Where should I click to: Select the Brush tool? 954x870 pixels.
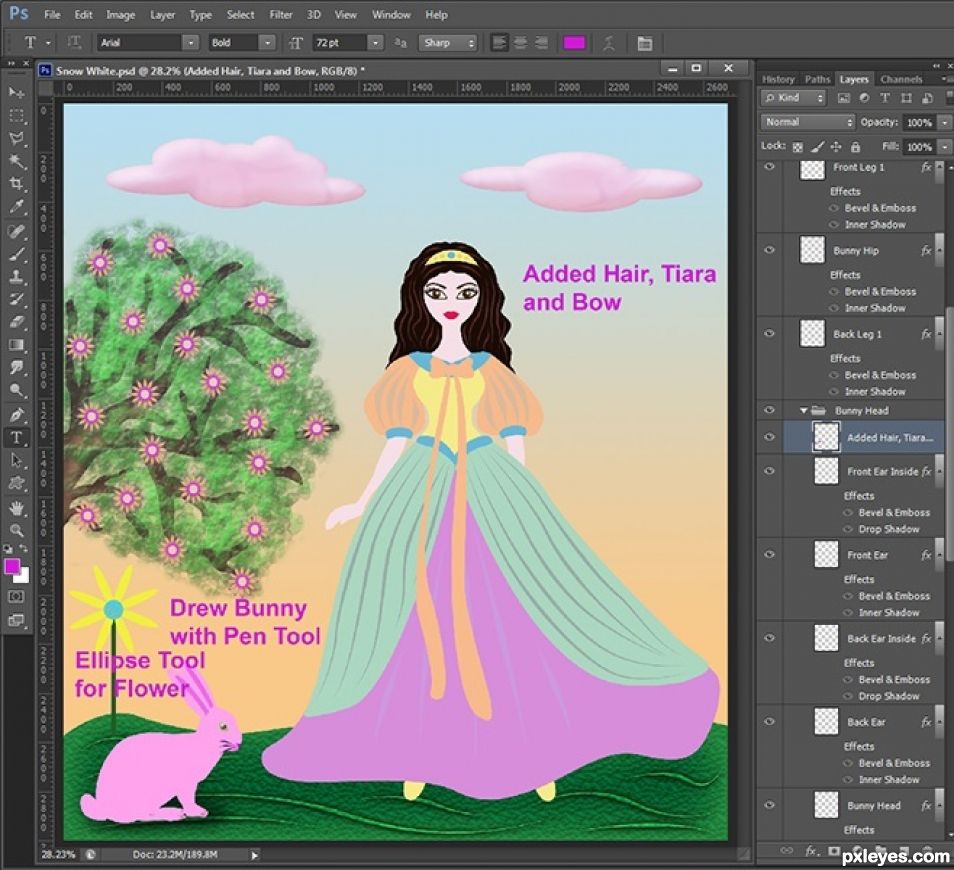point(16,254)
